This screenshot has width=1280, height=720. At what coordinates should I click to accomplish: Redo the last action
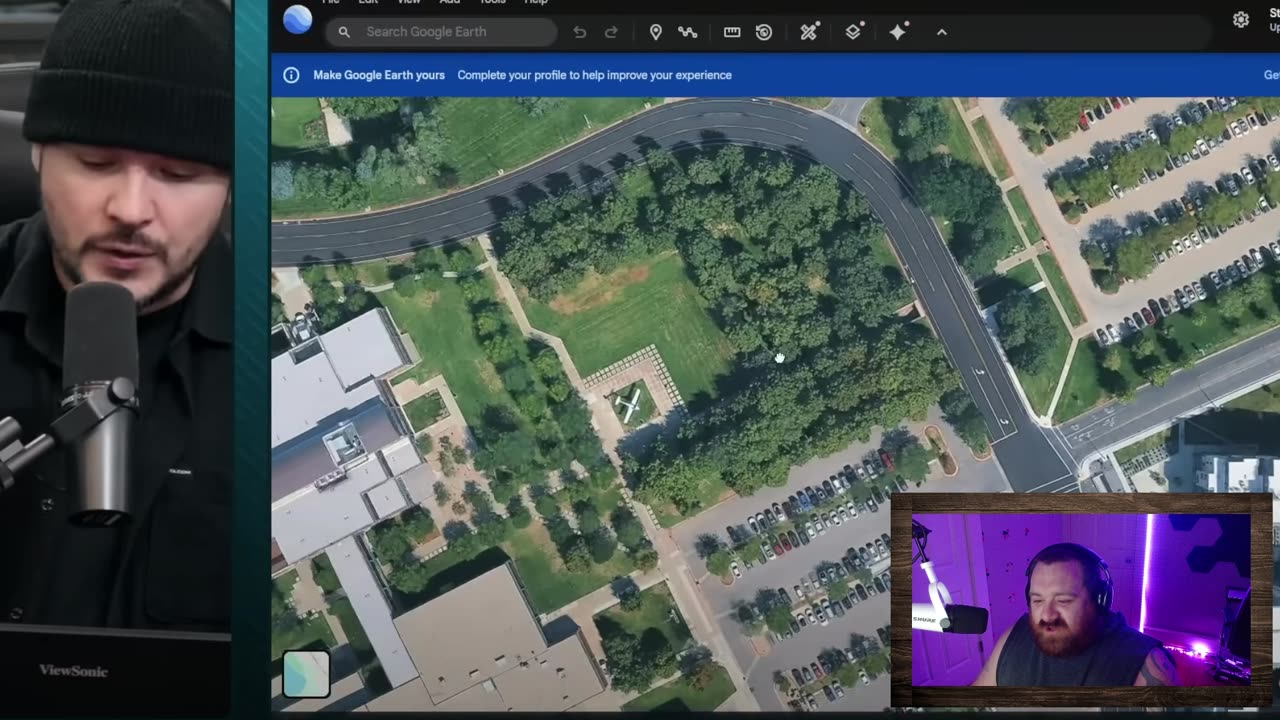pos(611,32)
